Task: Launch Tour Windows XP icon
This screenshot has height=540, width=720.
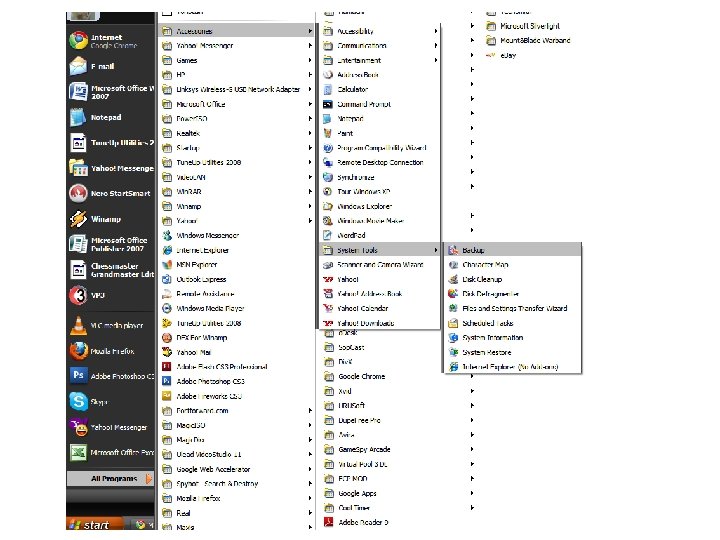Action: pyautogui.click(x=327, y=191)
